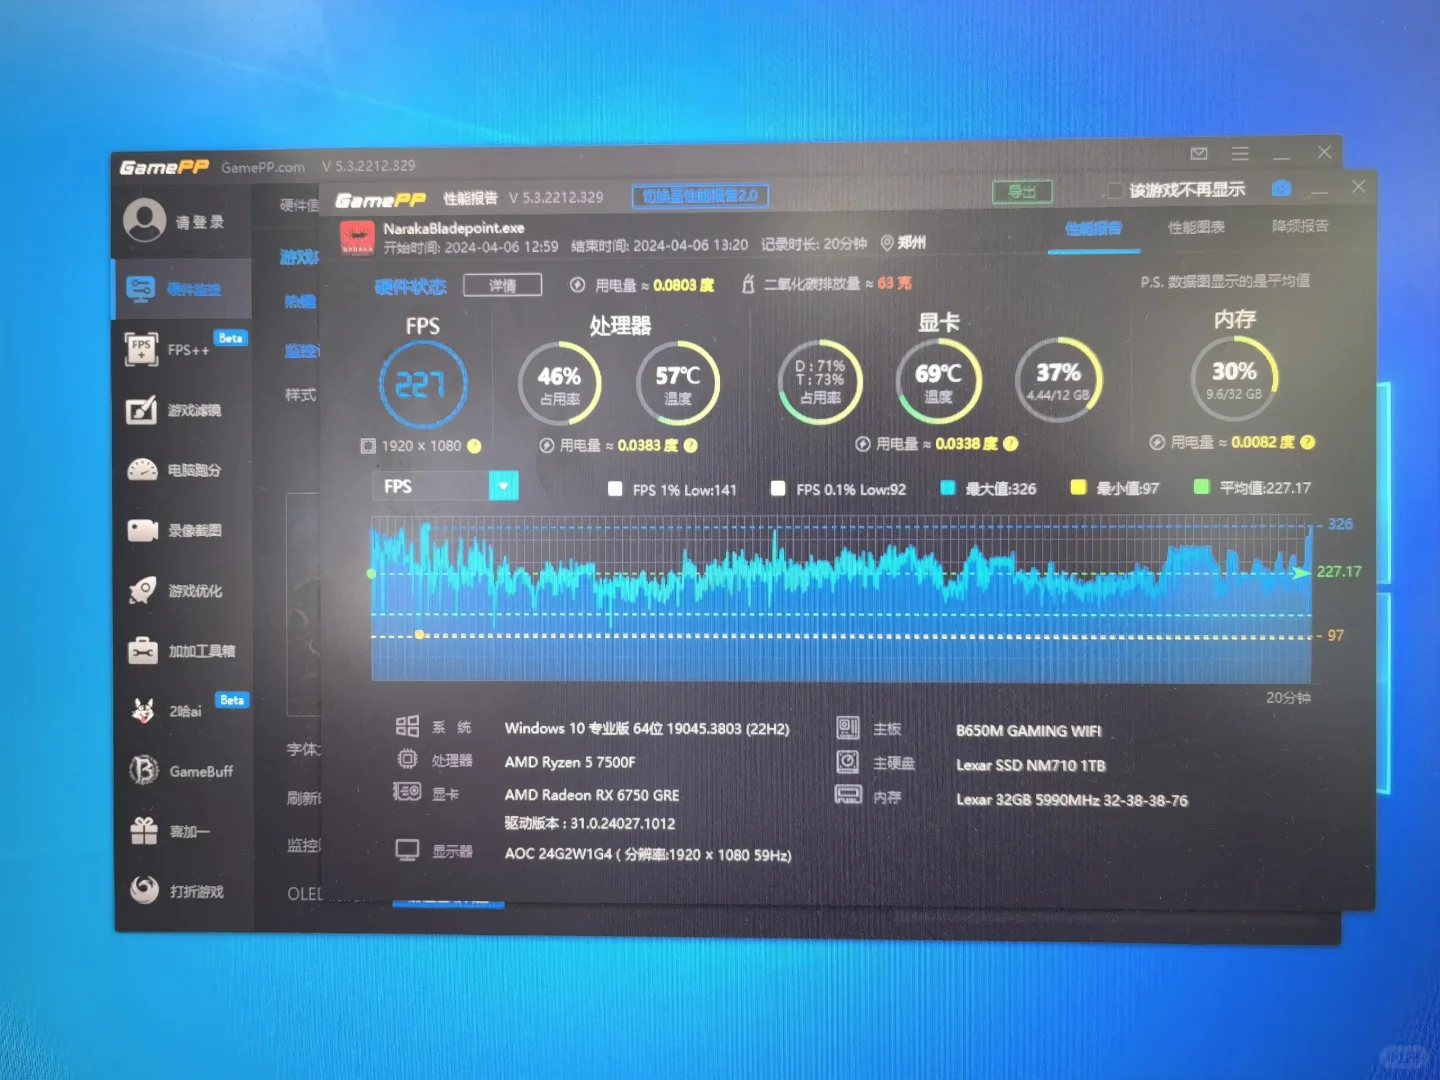1440x1080 pixels.
Task: Click the motherboard 主板 icon
Action: pyautogui.click(x=848, y=728)
